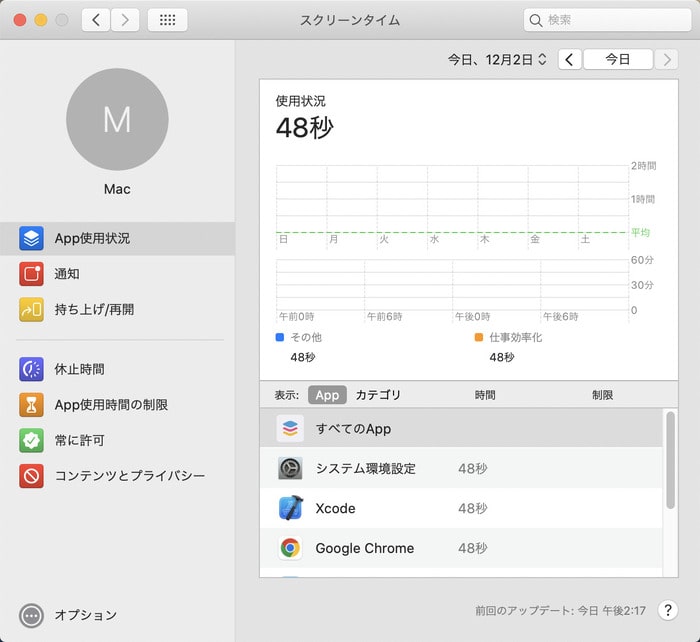The height and width of the screenshot is (642, 700).
Task: Click the システム環境設定 gear icon
Action: click(290, 468)
